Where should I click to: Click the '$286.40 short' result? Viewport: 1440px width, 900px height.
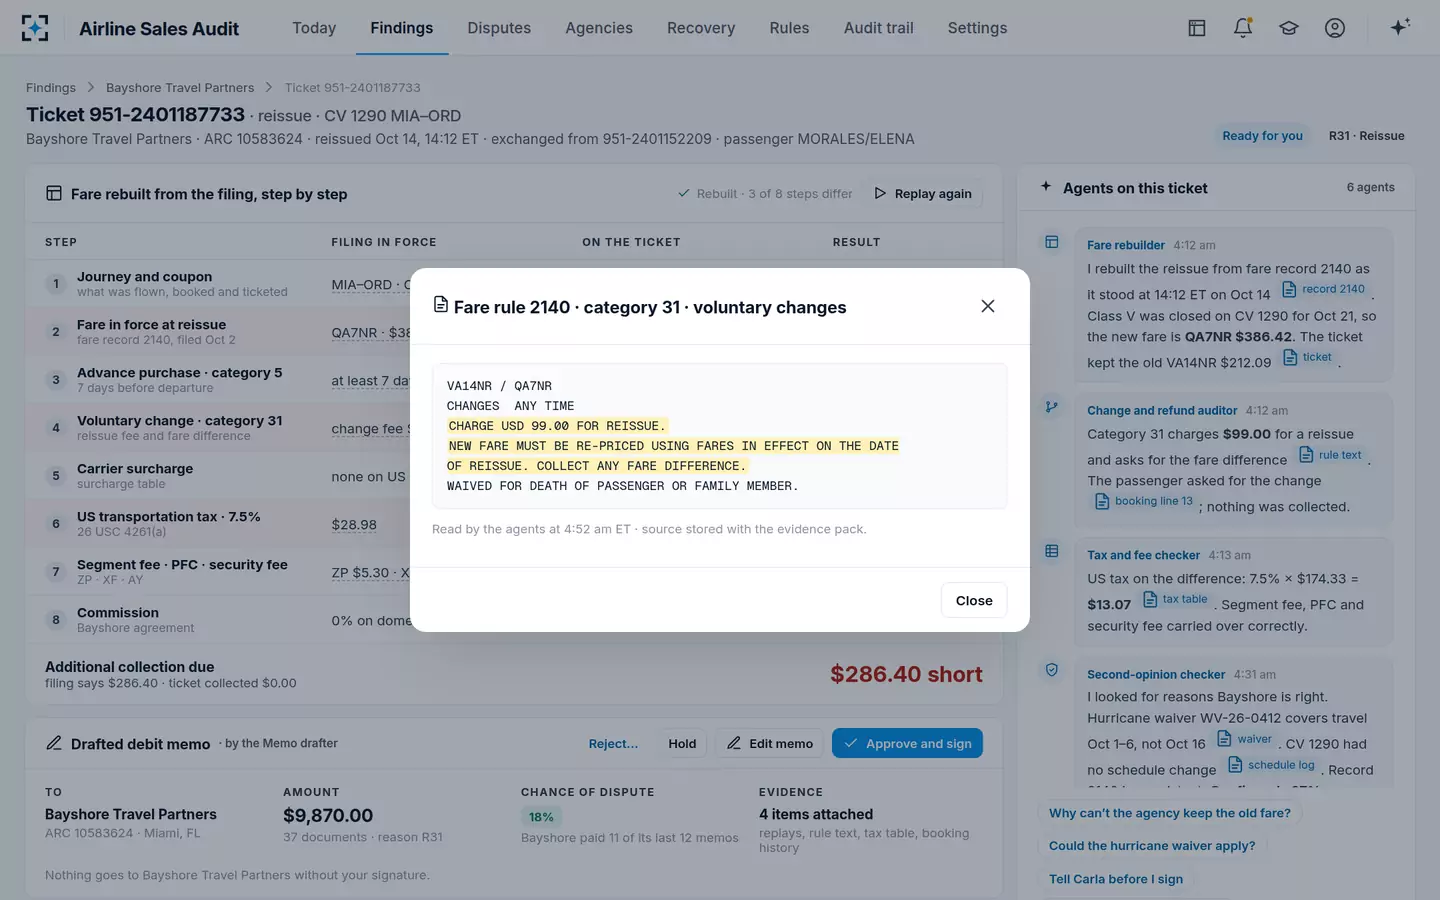point(906,674)
